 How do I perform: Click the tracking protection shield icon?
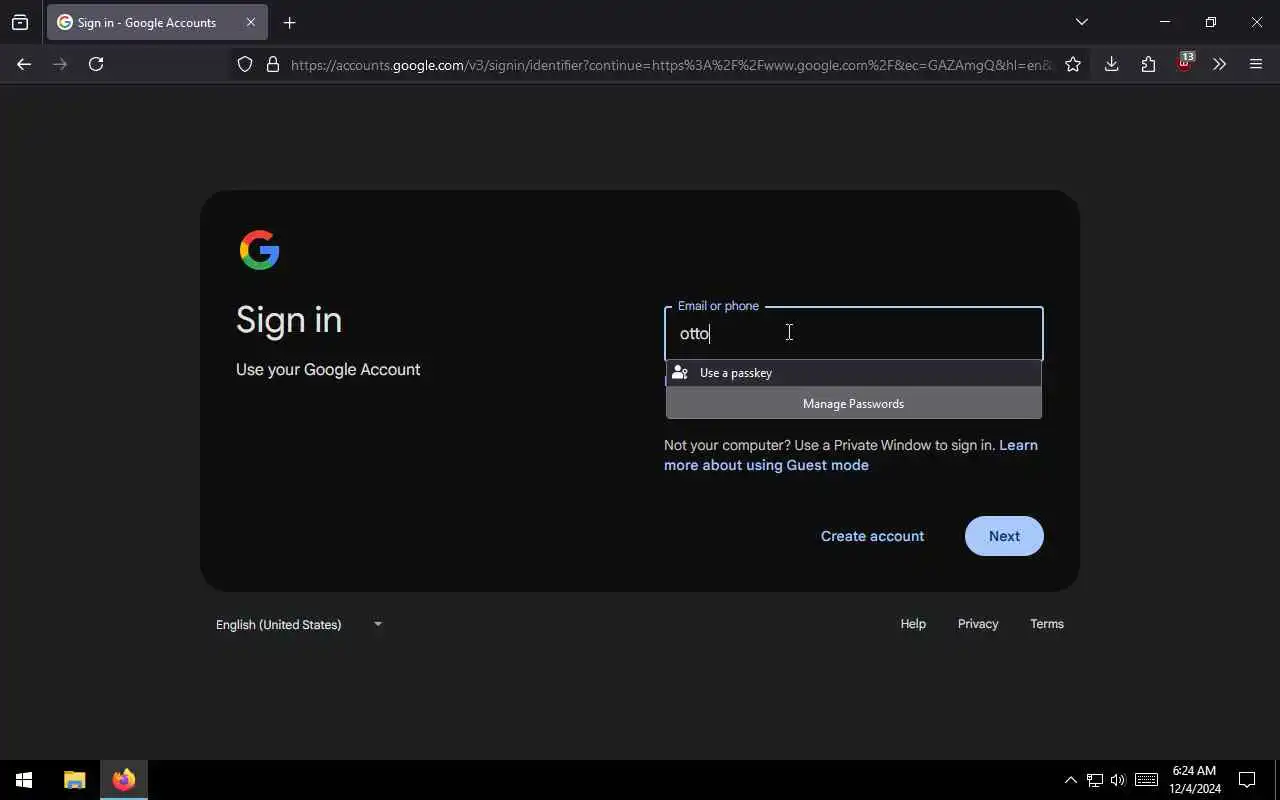point(245,64)
